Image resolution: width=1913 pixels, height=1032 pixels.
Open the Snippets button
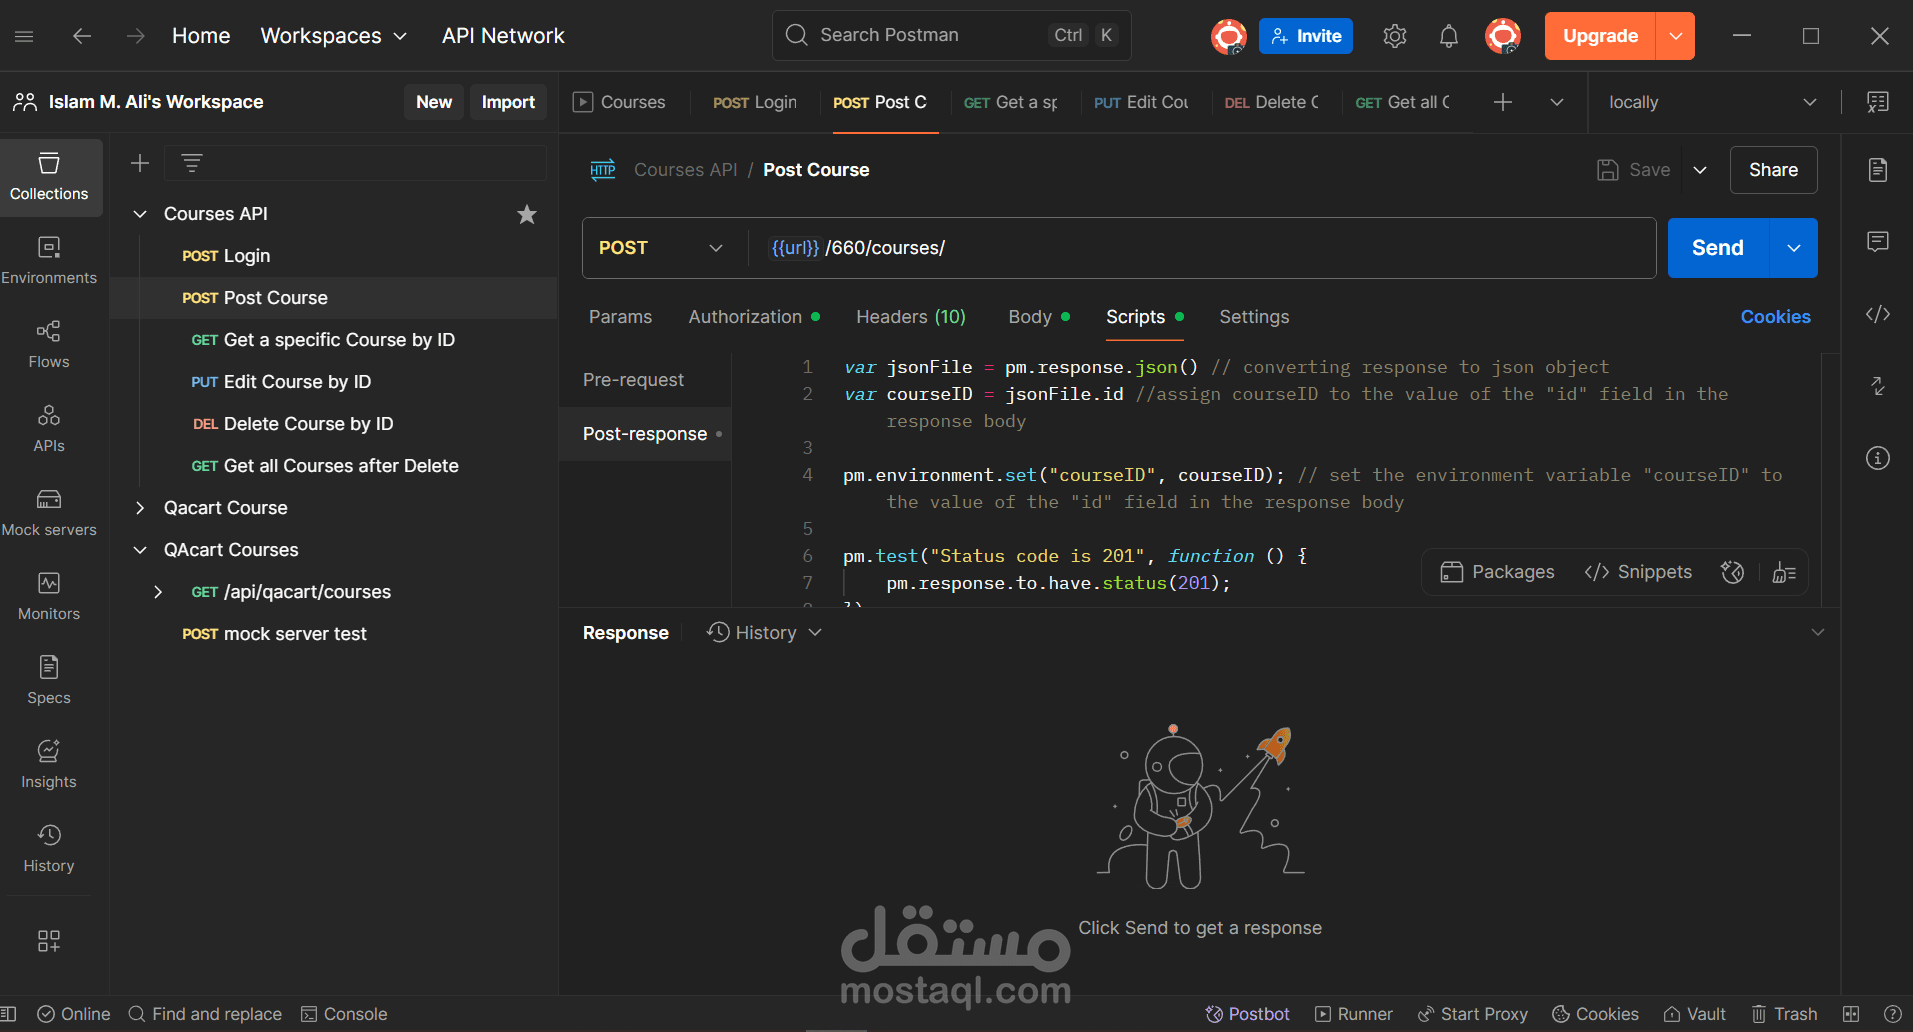(1638, 572)
